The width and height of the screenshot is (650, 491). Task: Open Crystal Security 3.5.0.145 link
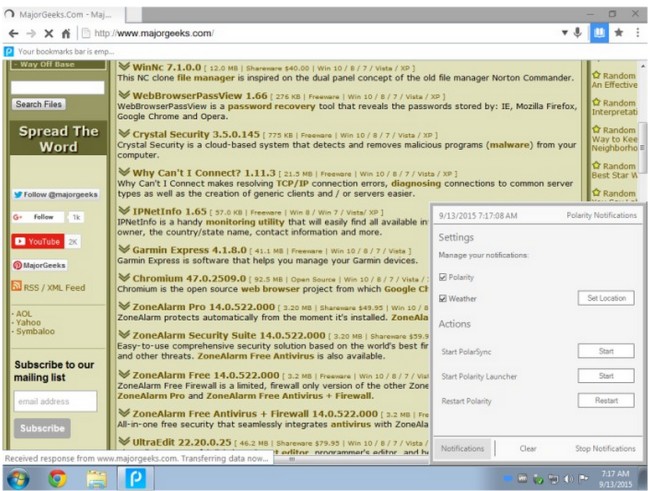(x=196, y=134)
